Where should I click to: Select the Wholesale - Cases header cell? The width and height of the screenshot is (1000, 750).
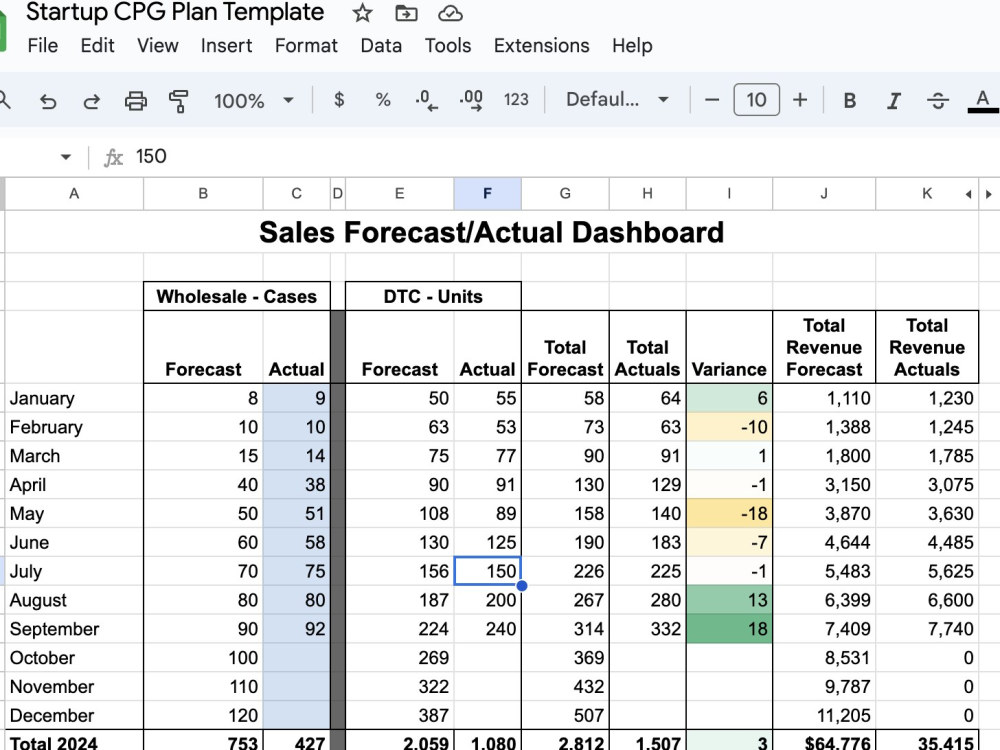coord(237,297)
